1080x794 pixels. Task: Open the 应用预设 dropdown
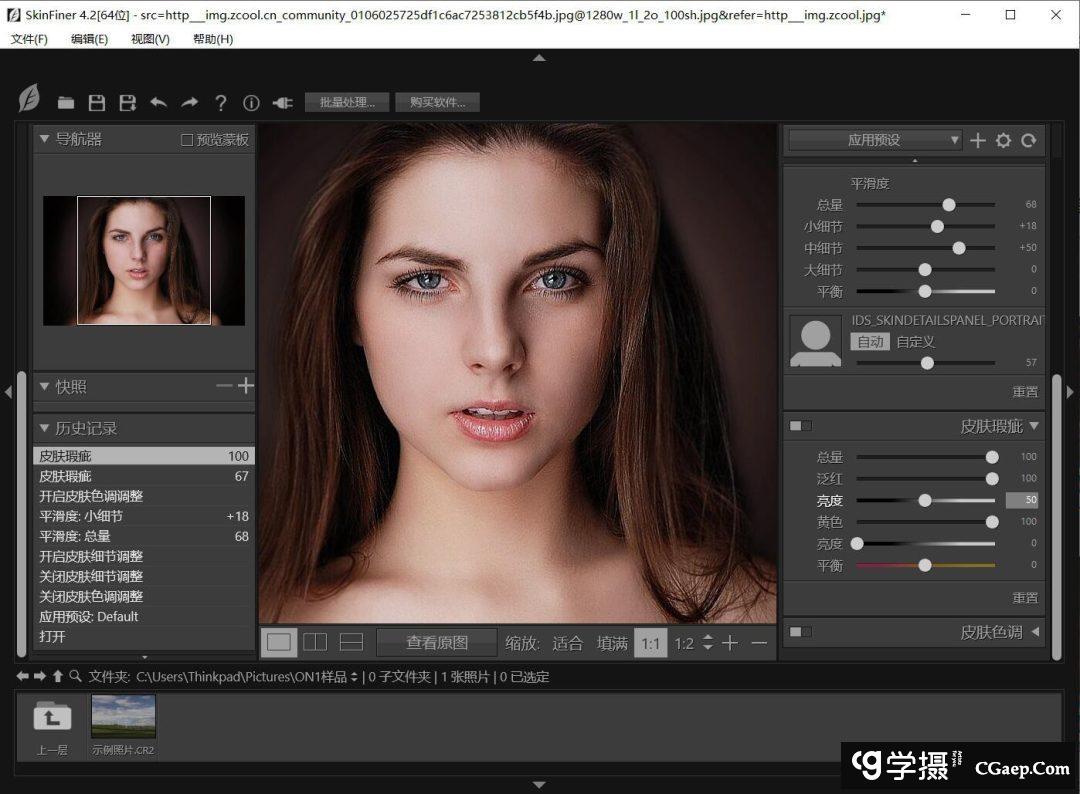[874, 140]
